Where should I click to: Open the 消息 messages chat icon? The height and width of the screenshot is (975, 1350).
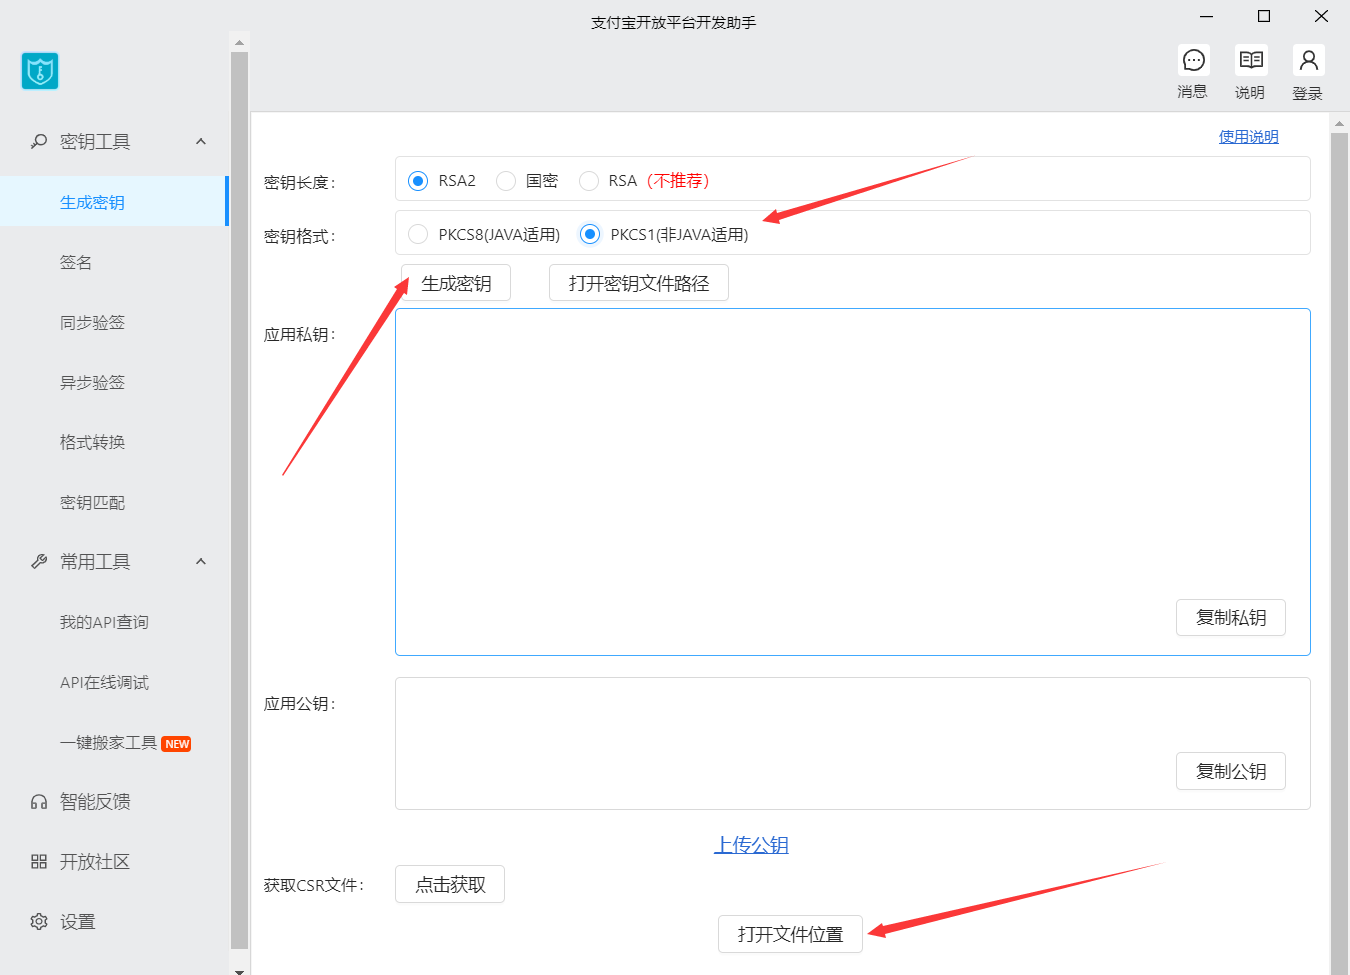tap(1193, 60)
